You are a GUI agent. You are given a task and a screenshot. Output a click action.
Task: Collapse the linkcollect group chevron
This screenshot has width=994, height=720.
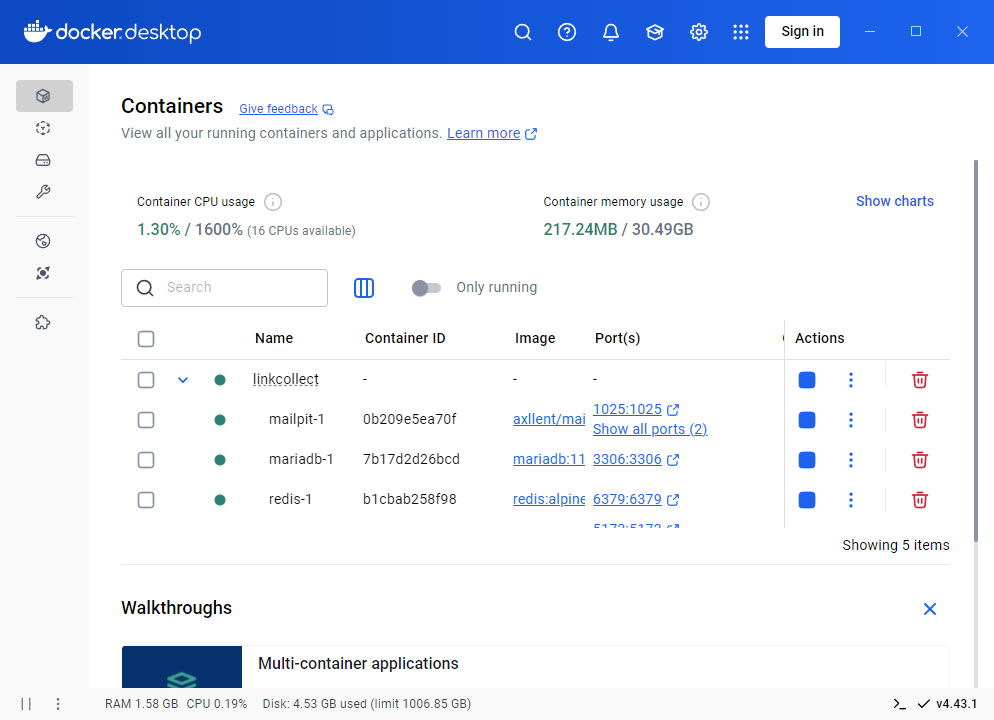coord(183,380)
